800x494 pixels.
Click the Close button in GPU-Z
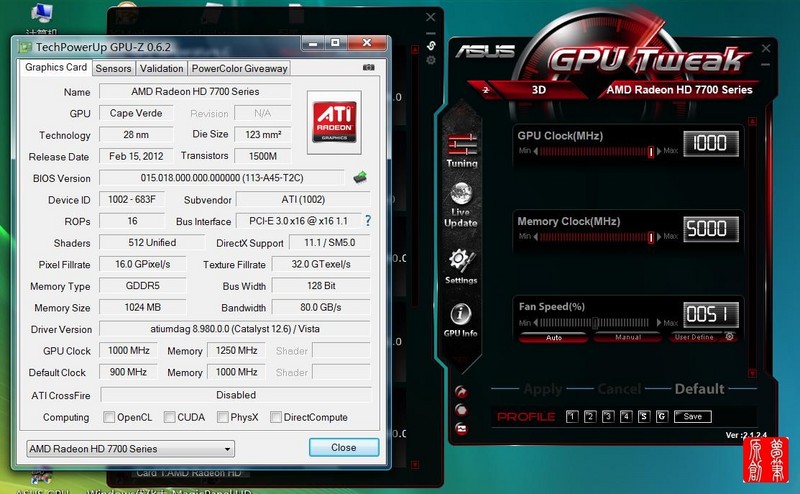[344, 447]
